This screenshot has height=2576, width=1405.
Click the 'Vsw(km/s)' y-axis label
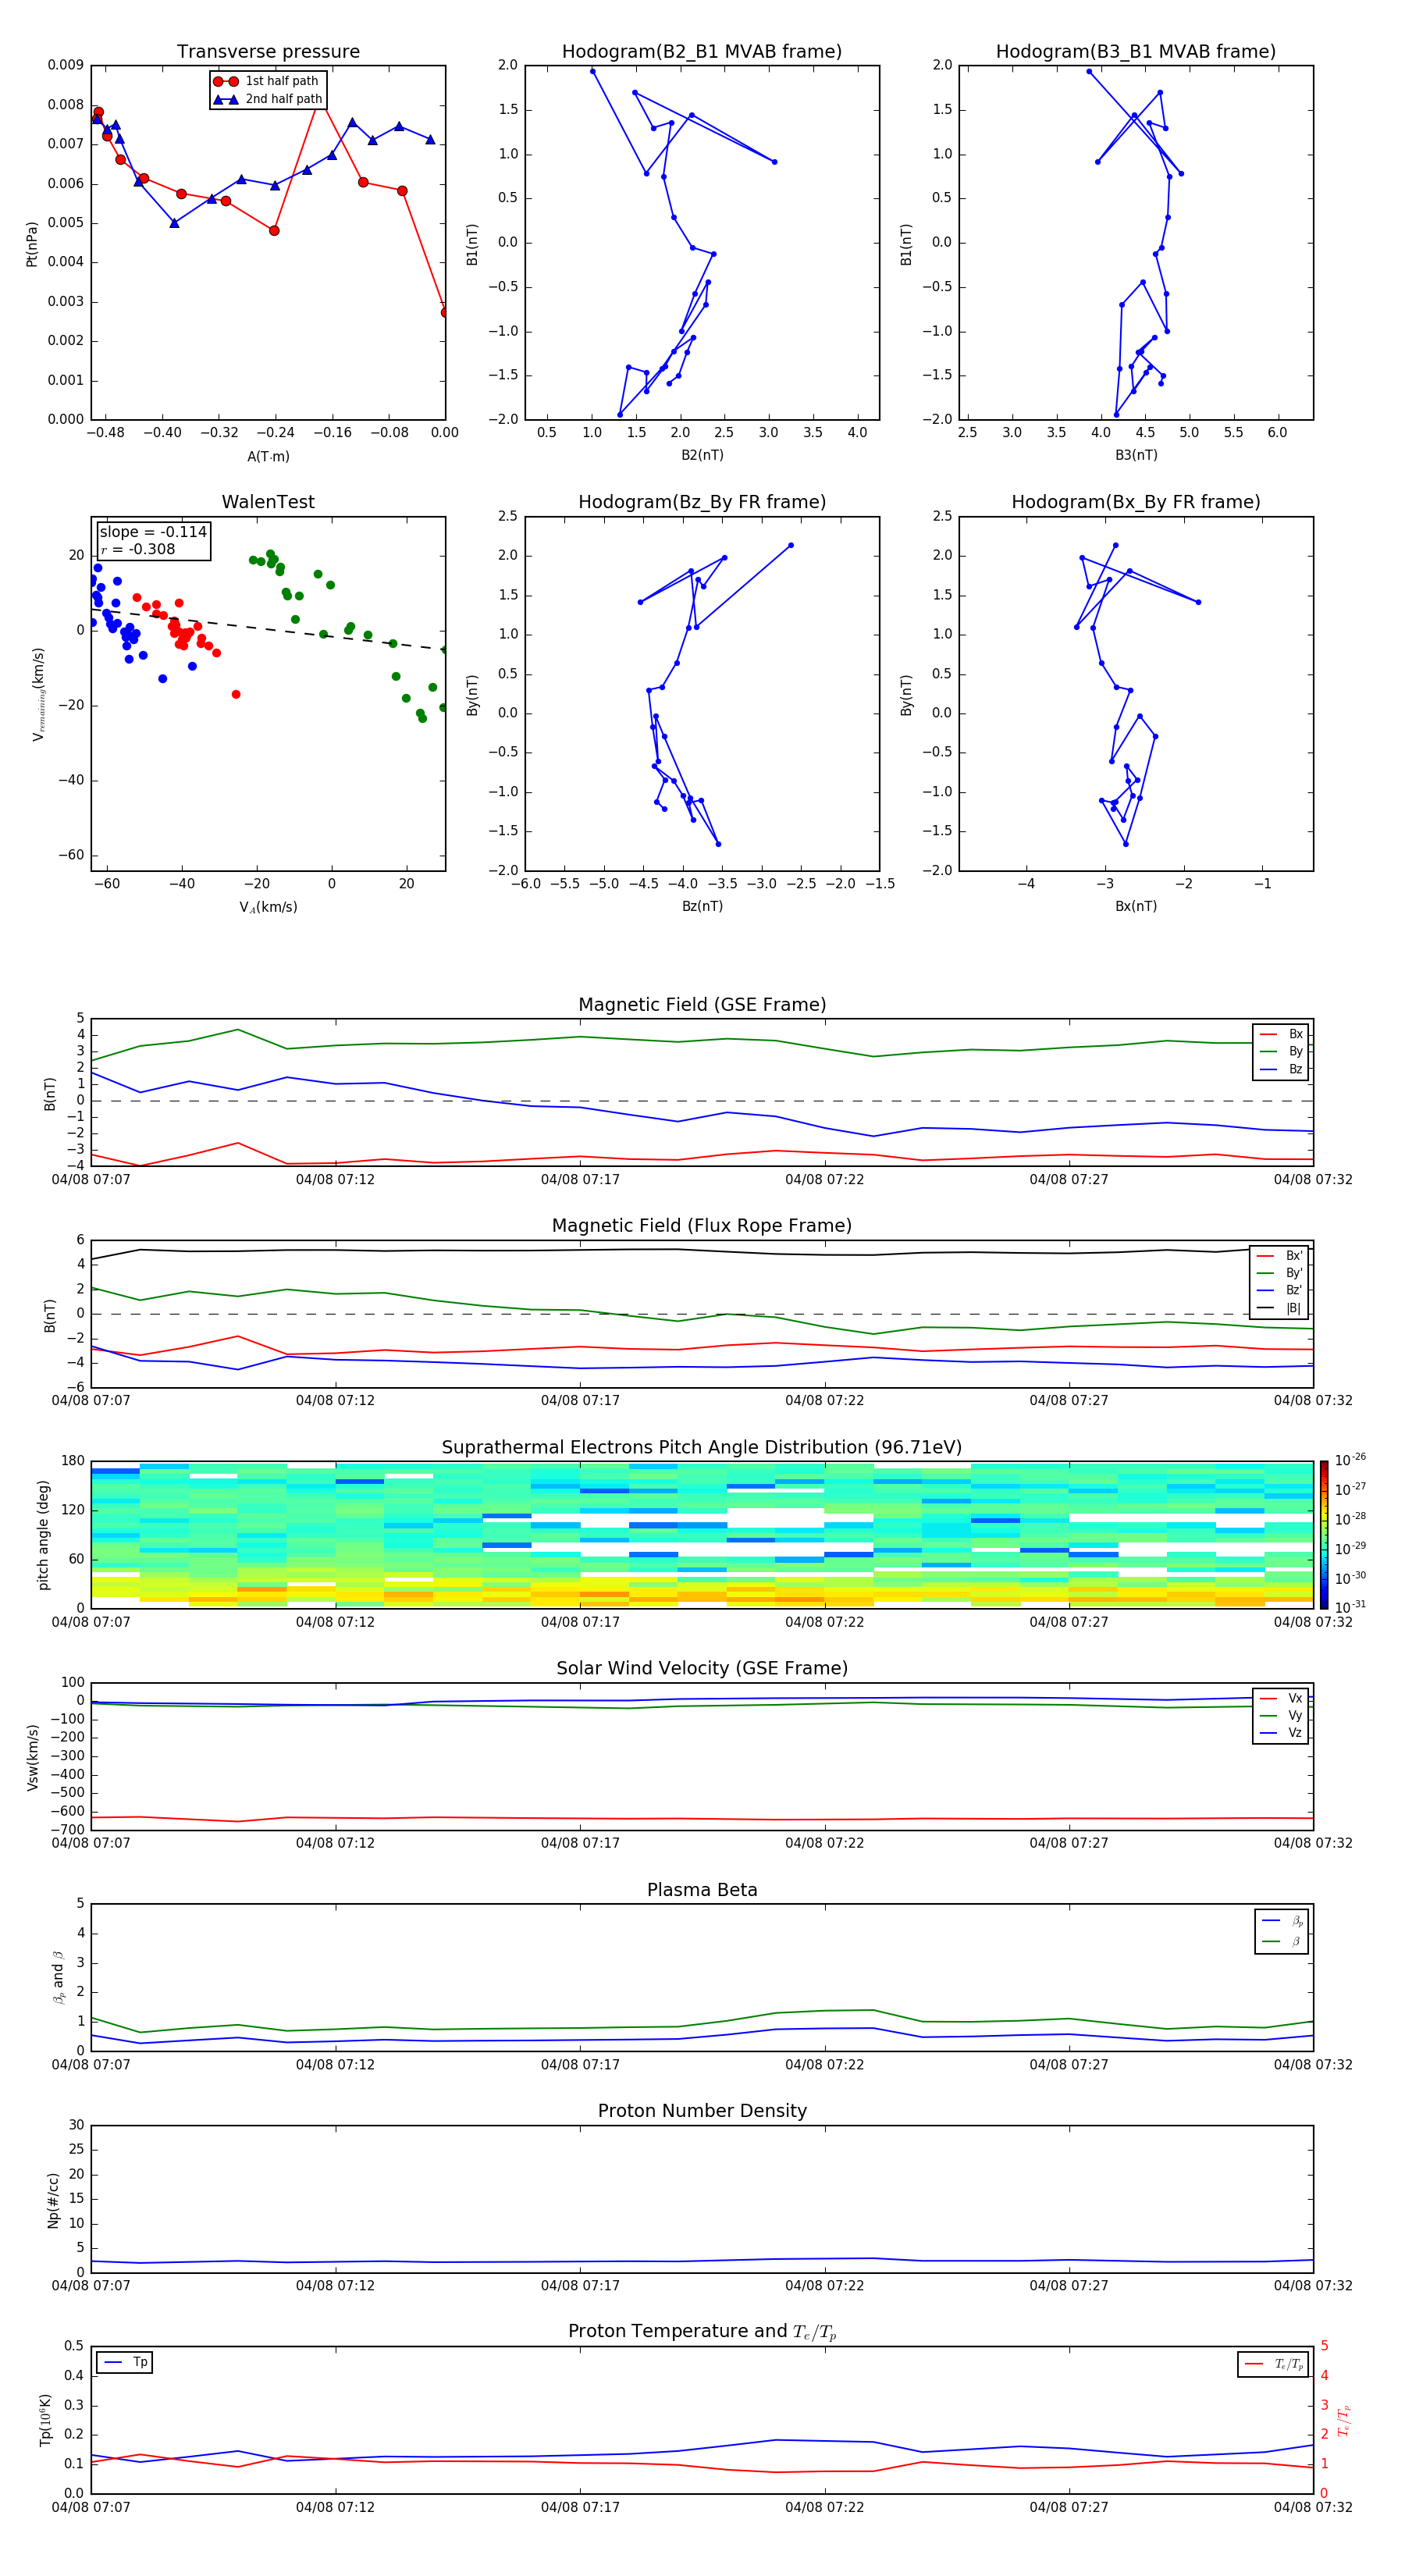(32, 1756)
